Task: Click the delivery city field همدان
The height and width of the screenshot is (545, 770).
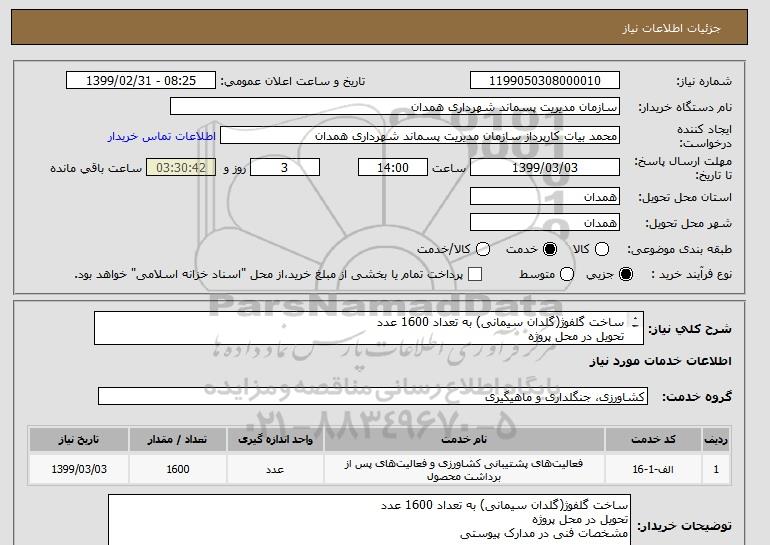Action: pos(545,222)
